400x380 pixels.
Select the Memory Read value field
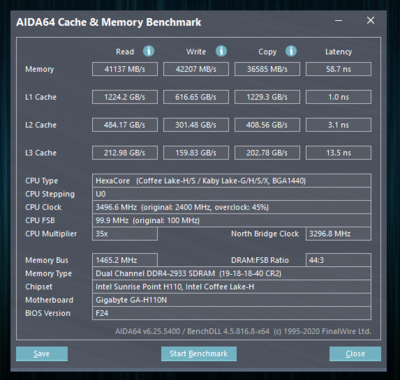(125, 69)
